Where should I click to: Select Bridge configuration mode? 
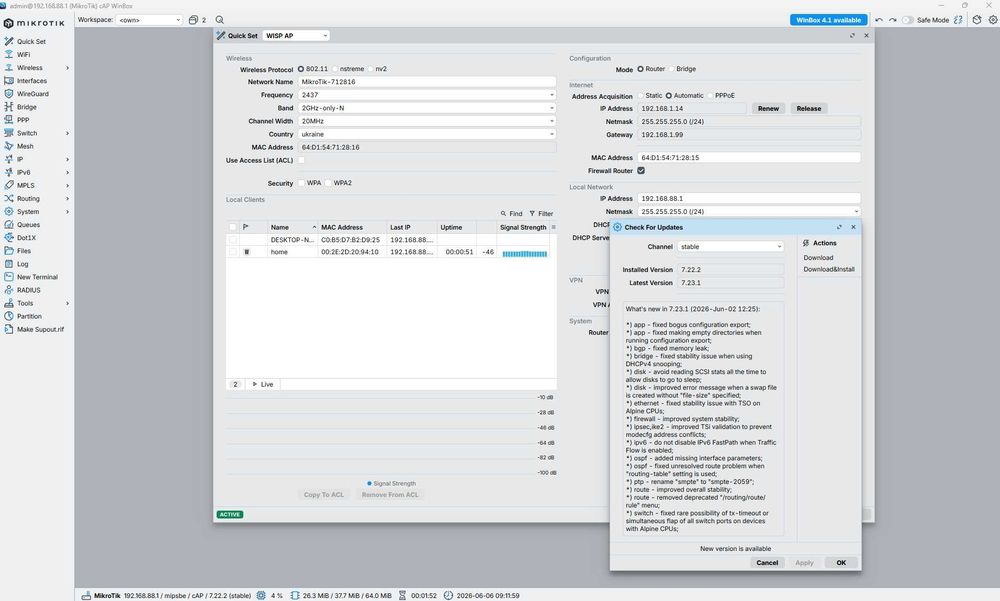(671, 69)
